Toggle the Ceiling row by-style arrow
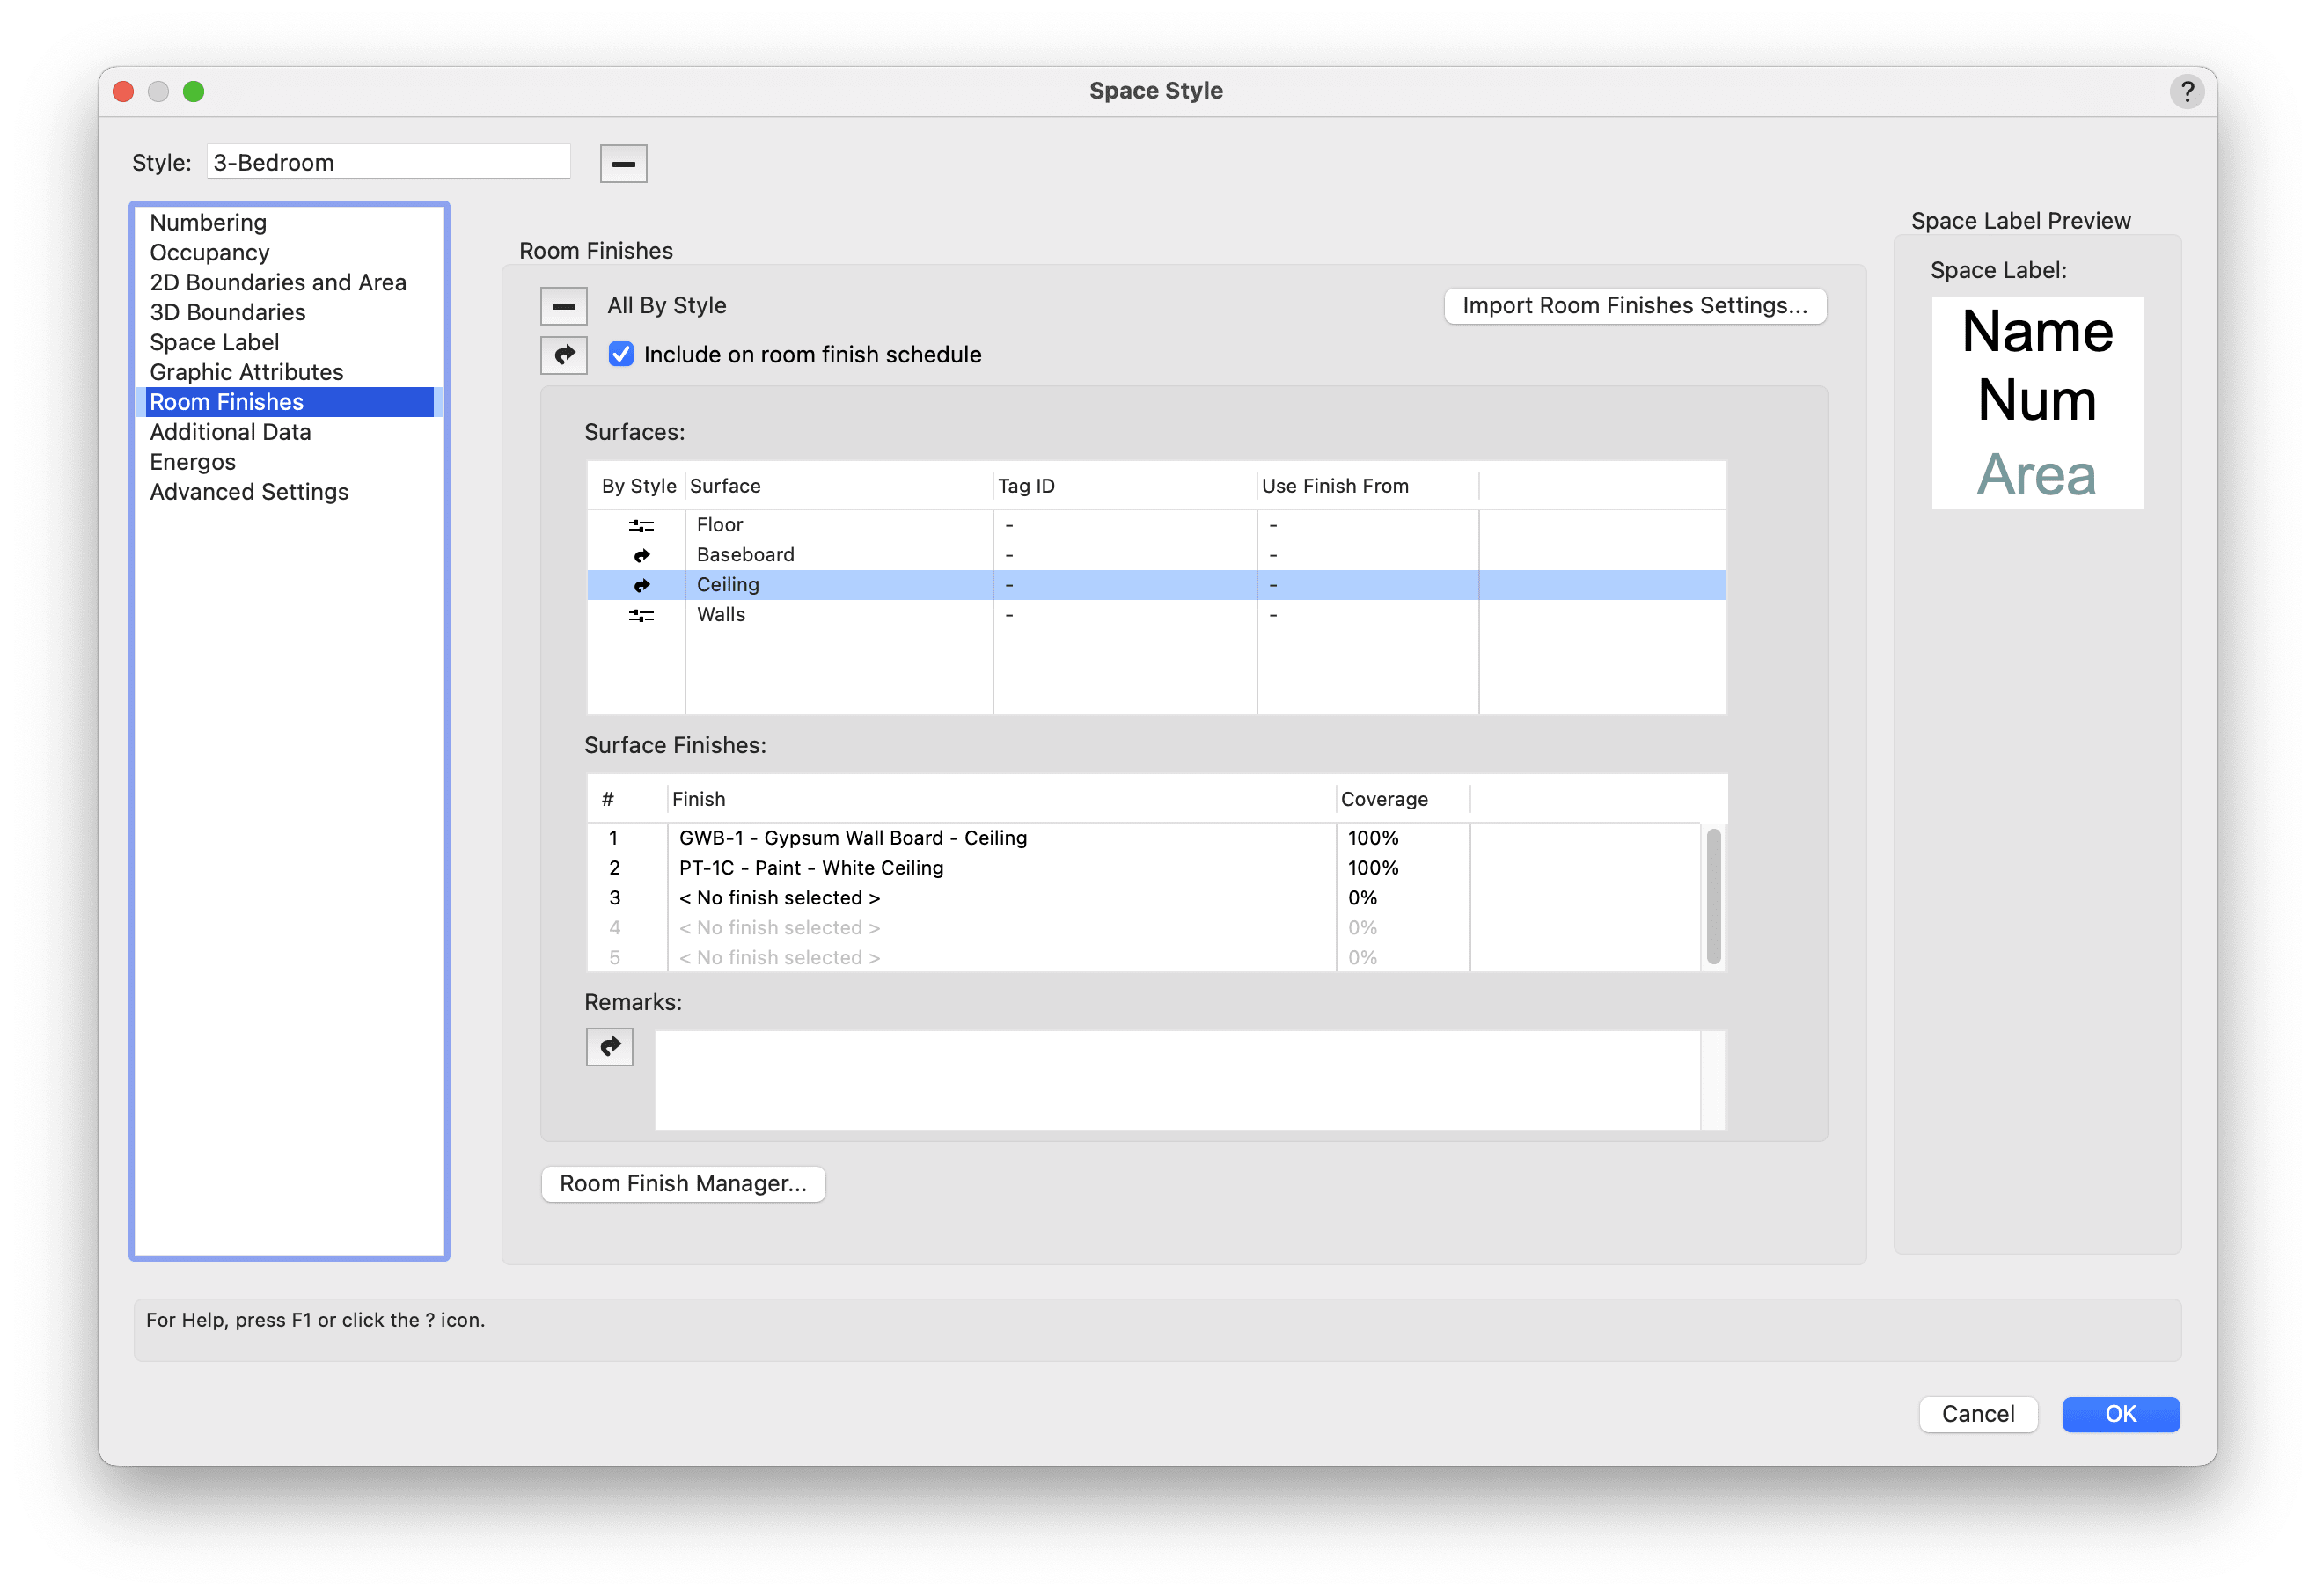The width and height of the screenshot is (2316, 1596). tap(641, 585)
